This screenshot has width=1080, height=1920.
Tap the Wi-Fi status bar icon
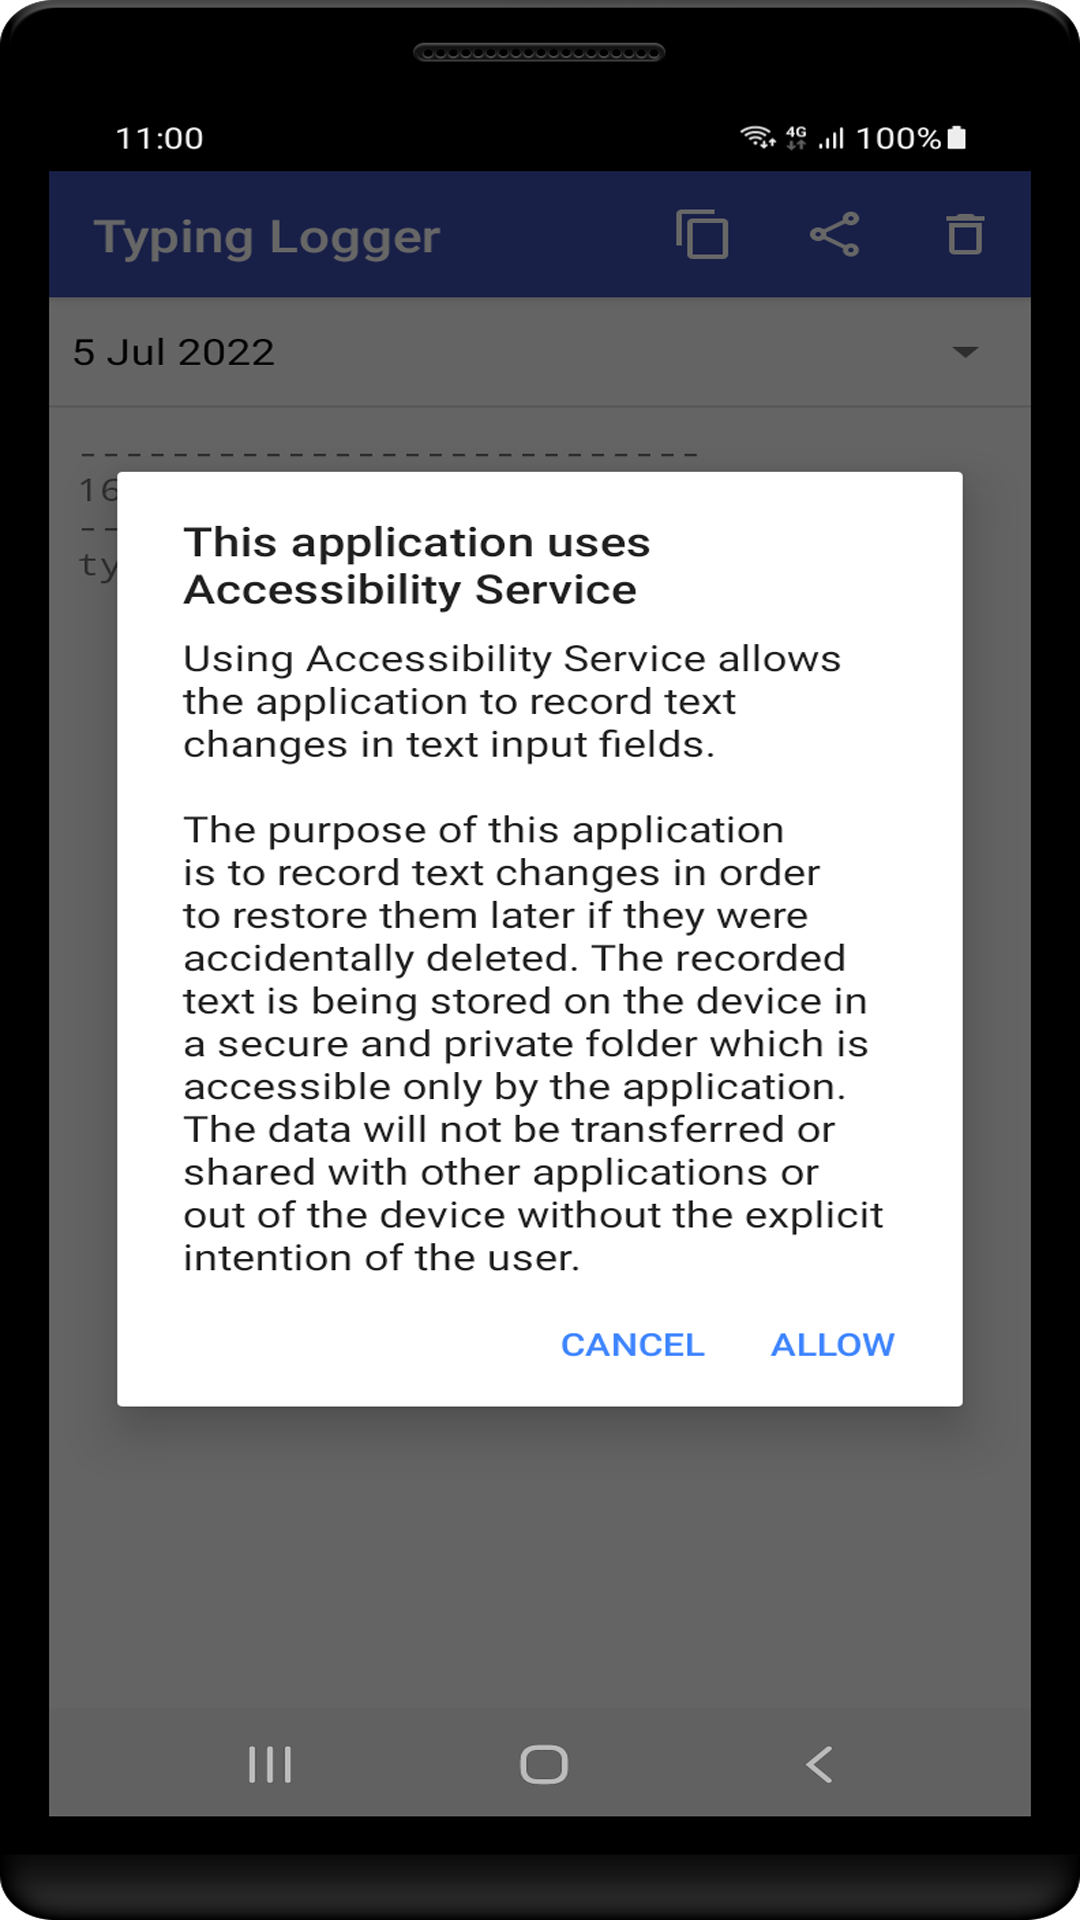(x=757, y=137)
